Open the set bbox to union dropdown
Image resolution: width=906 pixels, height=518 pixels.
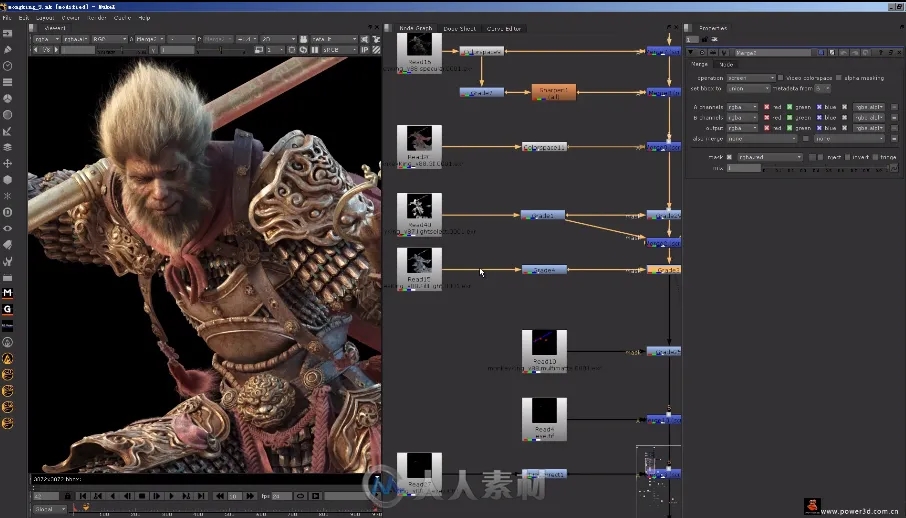(749, 88)
